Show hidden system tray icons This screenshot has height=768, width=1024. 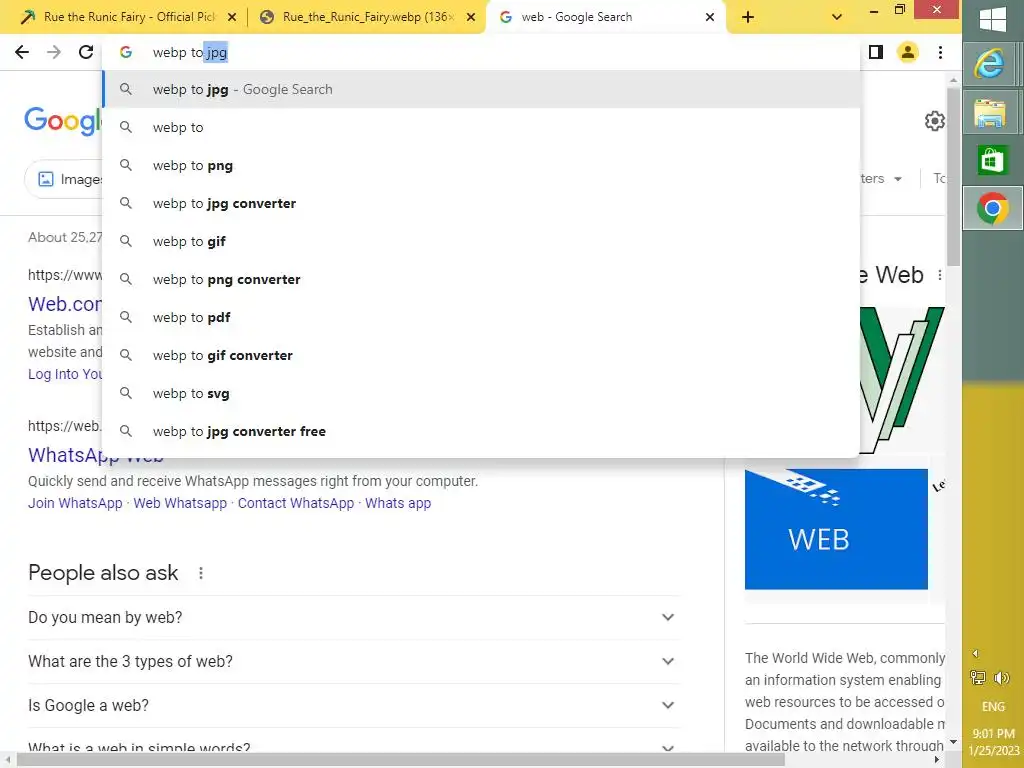pyautogui.click(x=975, y=654)
